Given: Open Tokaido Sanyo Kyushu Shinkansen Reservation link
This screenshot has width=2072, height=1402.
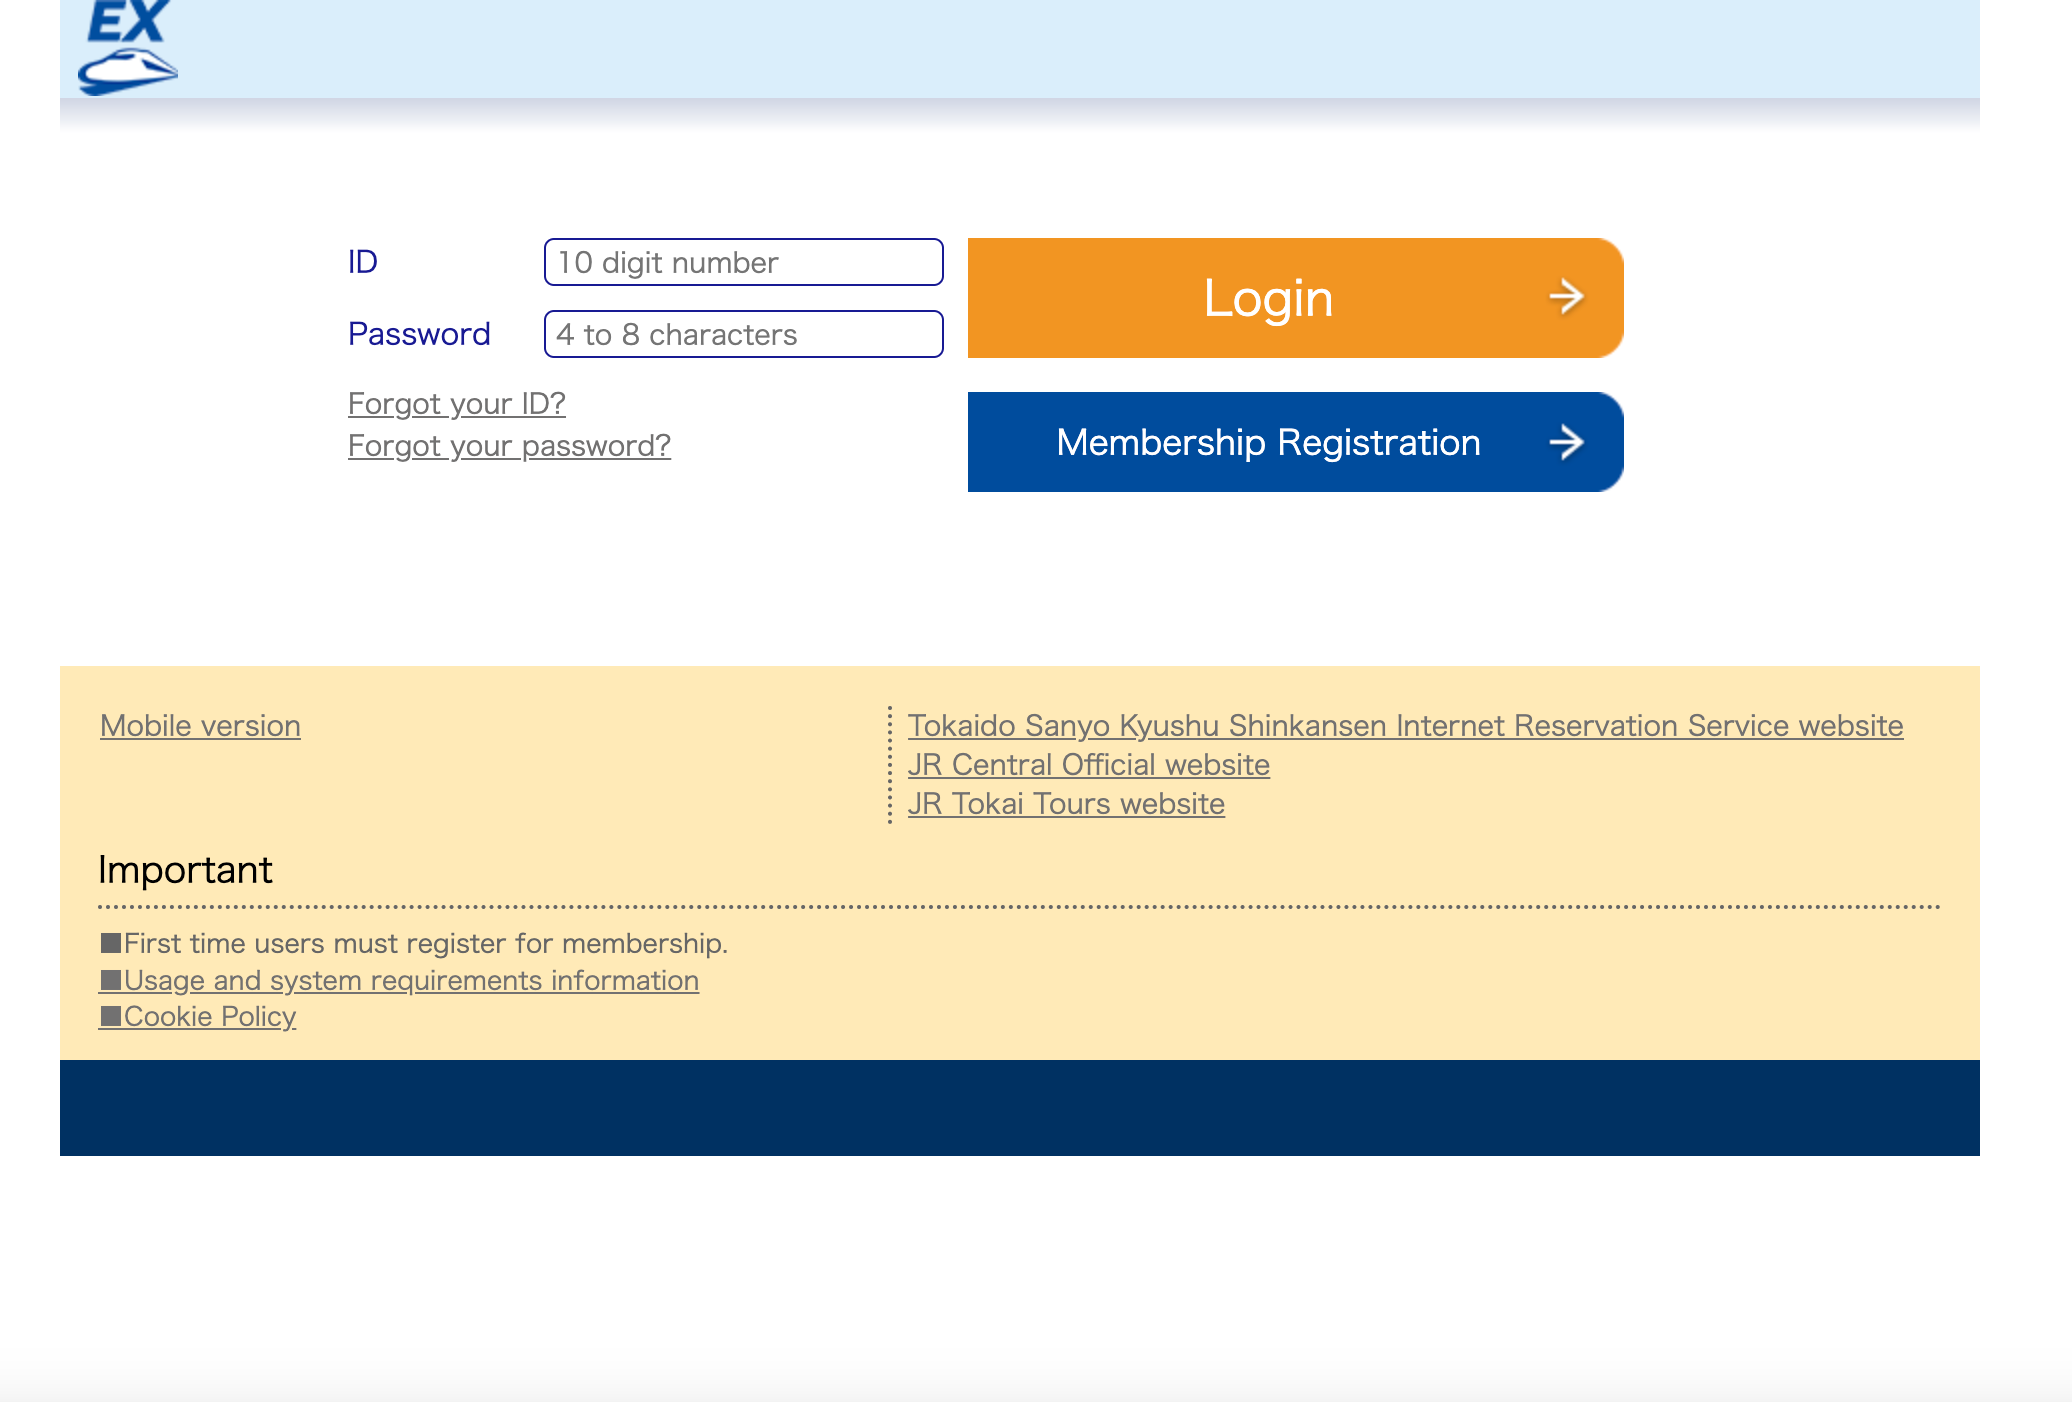Looking at the screenshot, I should (1405, 725).
